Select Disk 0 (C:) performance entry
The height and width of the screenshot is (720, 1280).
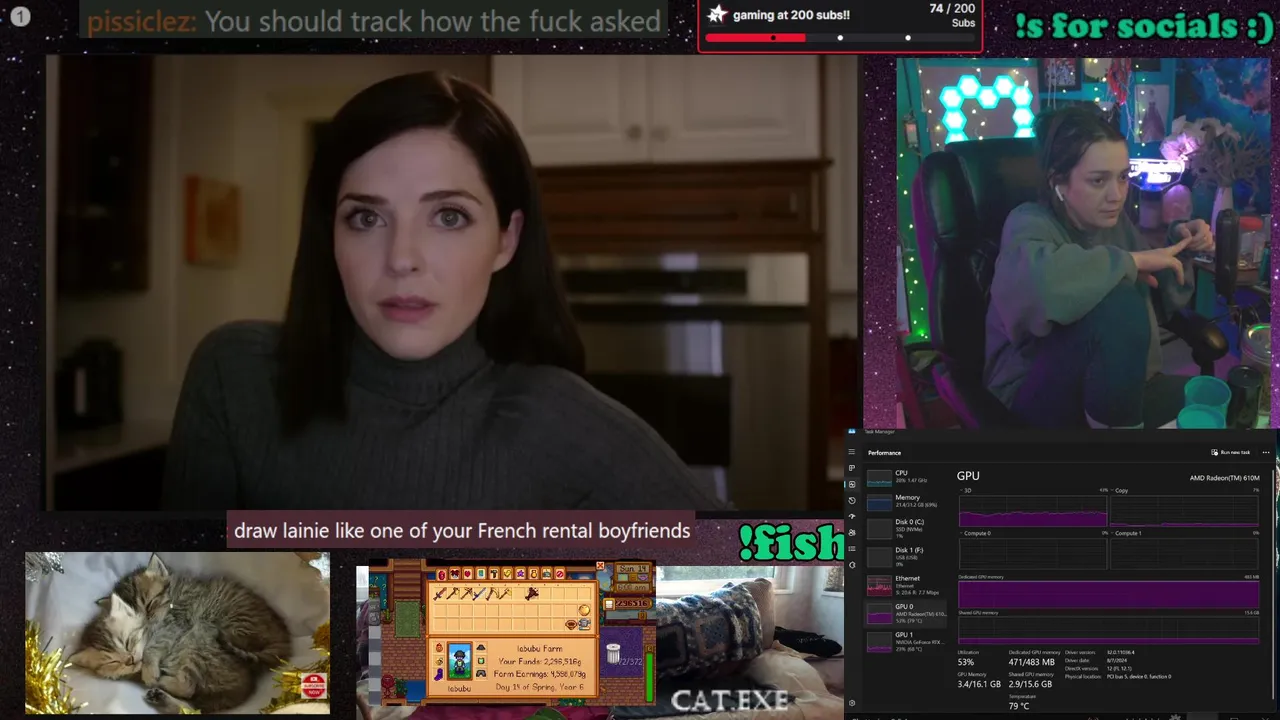tap(907, 529)
